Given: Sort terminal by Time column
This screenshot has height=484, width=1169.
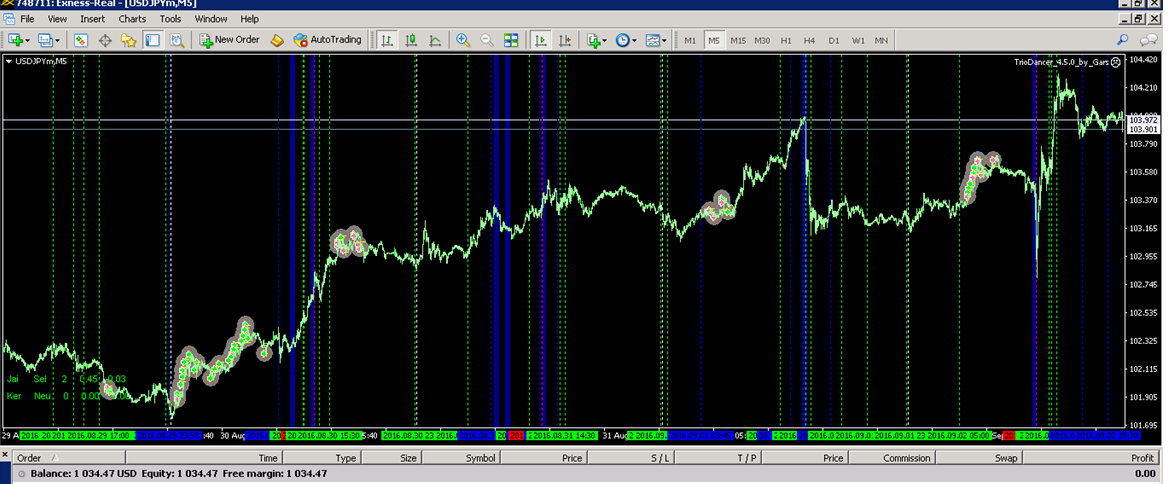Looking at the screenshot, I should [203, 458].
